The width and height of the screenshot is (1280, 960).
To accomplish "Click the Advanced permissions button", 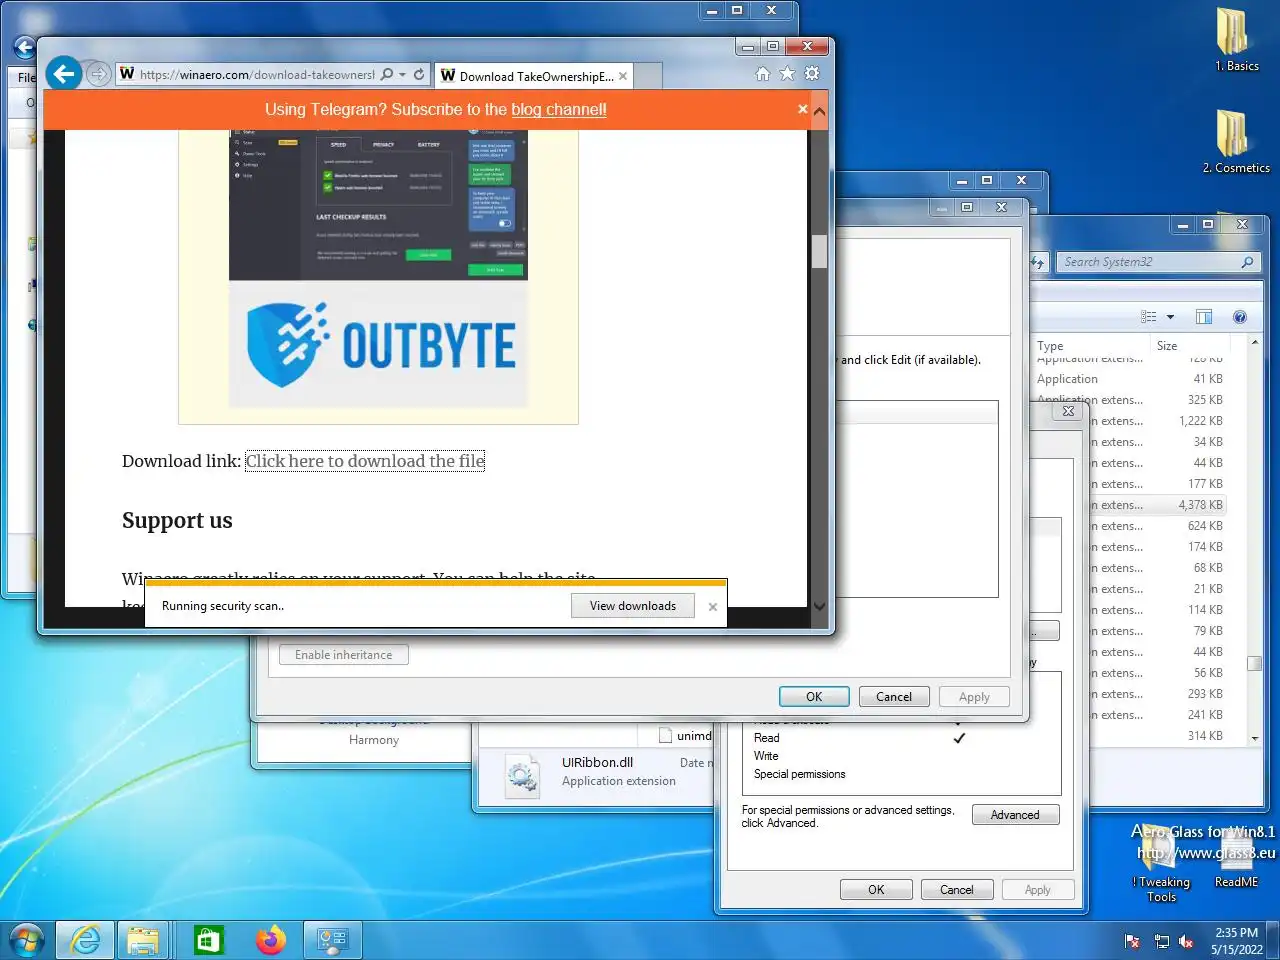I will pos(1015,815).
